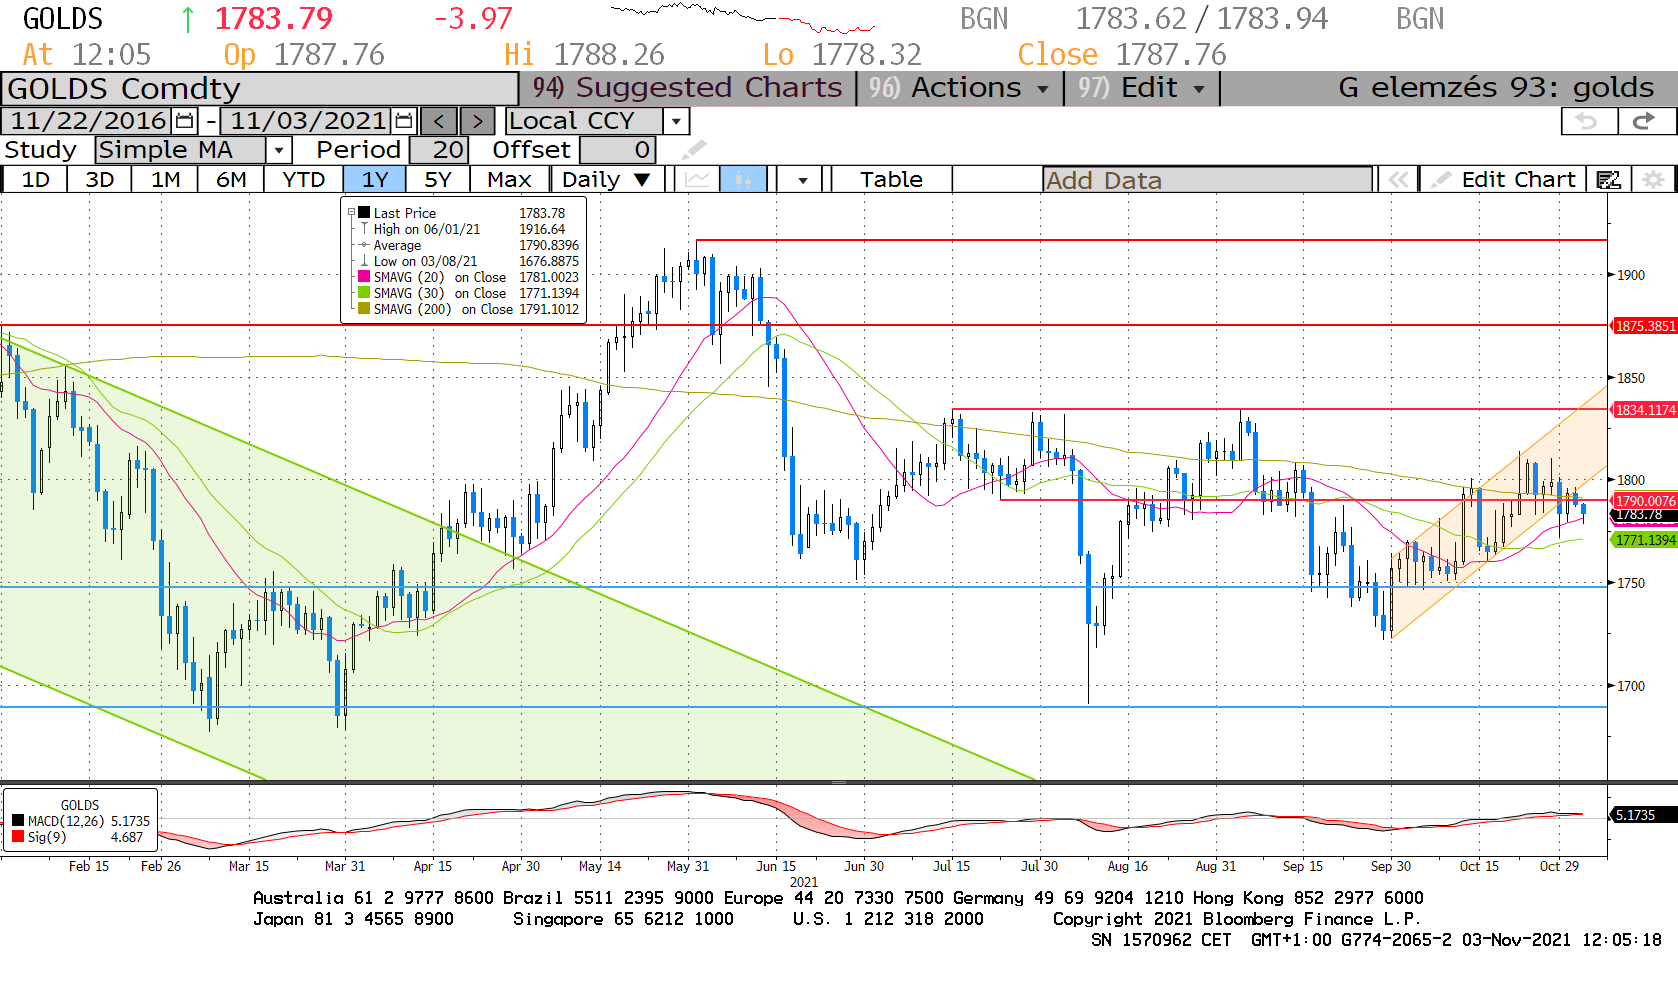Image resolution: width=1678 pixels, height=983 pixels.
Task: Open Suggested Charts
Action: click(x=688, y=88)
